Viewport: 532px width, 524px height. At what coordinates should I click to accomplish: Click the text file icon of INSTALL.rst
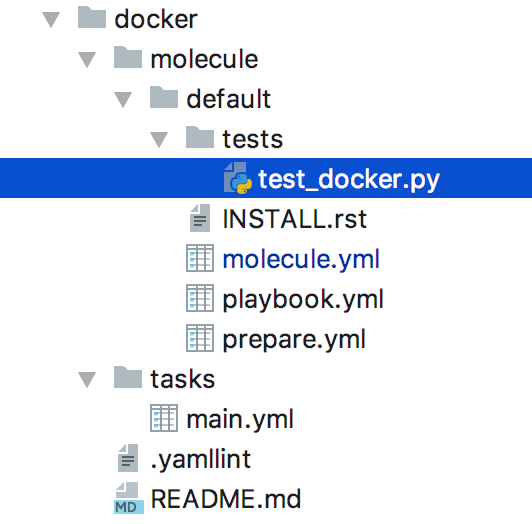click(x=200, y=218)
